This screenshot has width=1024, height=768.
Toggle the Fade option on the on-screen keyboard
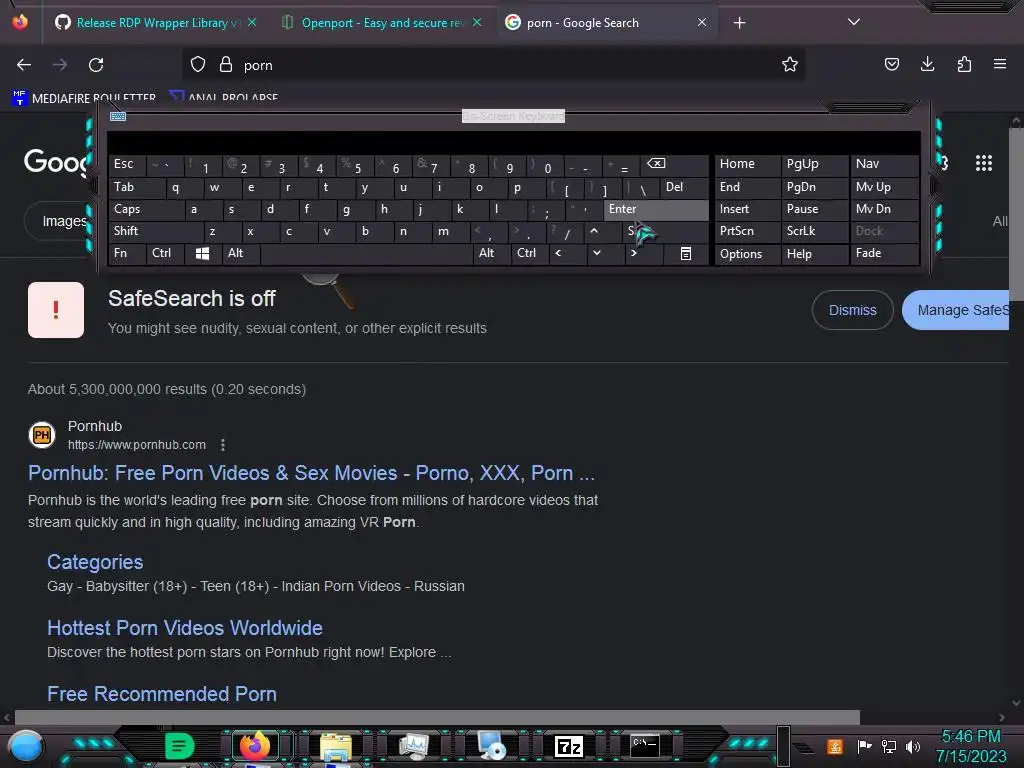(884, 253)
